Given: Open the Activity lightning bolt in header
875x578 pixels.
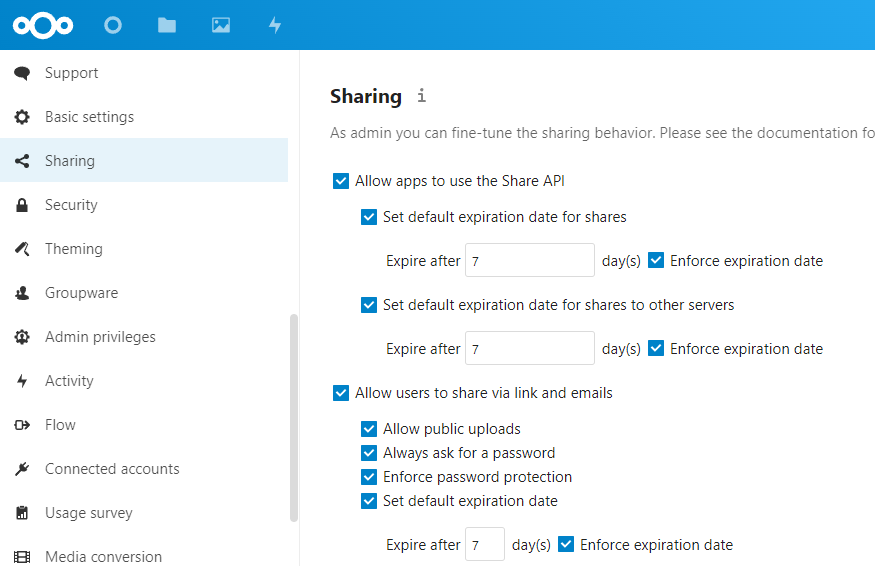Looking at the screenshot, I should (275, 25).
